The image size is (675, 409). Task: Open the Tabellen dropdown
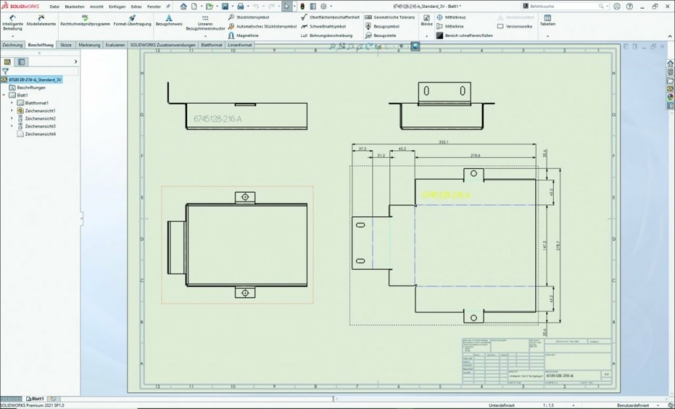547,21
